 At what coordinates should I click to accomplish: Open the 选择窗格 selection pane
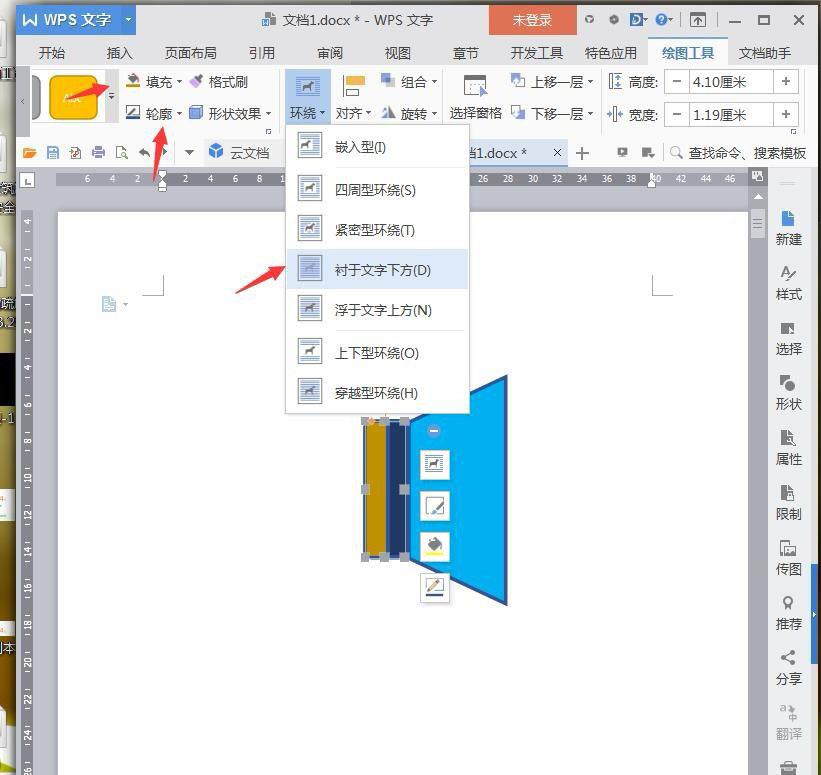click(x=475, y=97)
